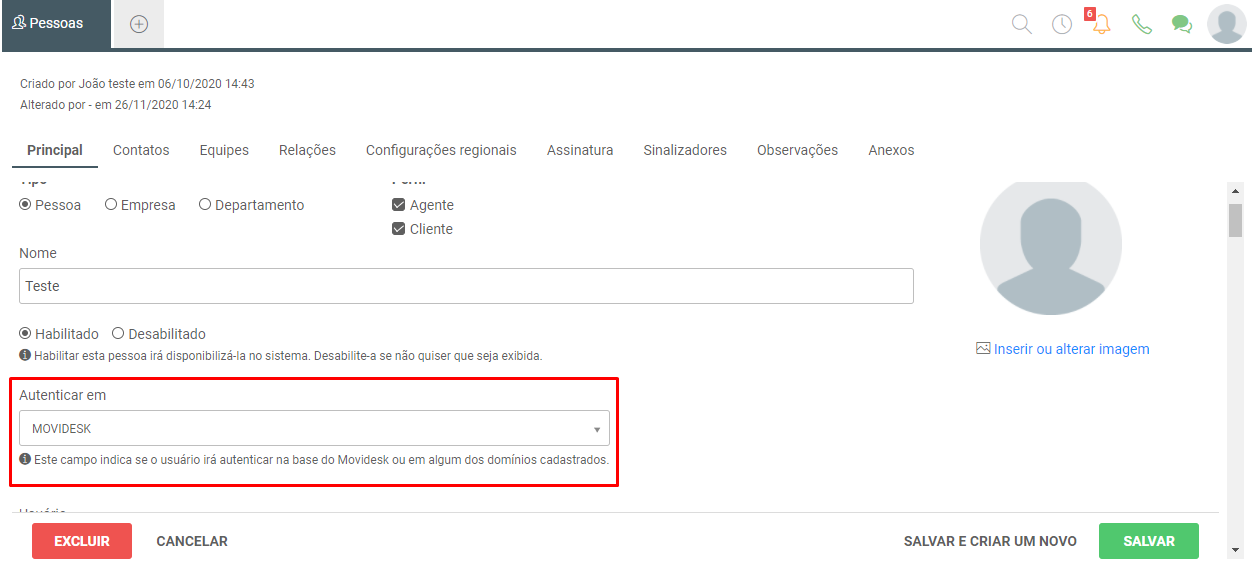
Task: Add a new tab with plus icon
Action: [139, 24]
